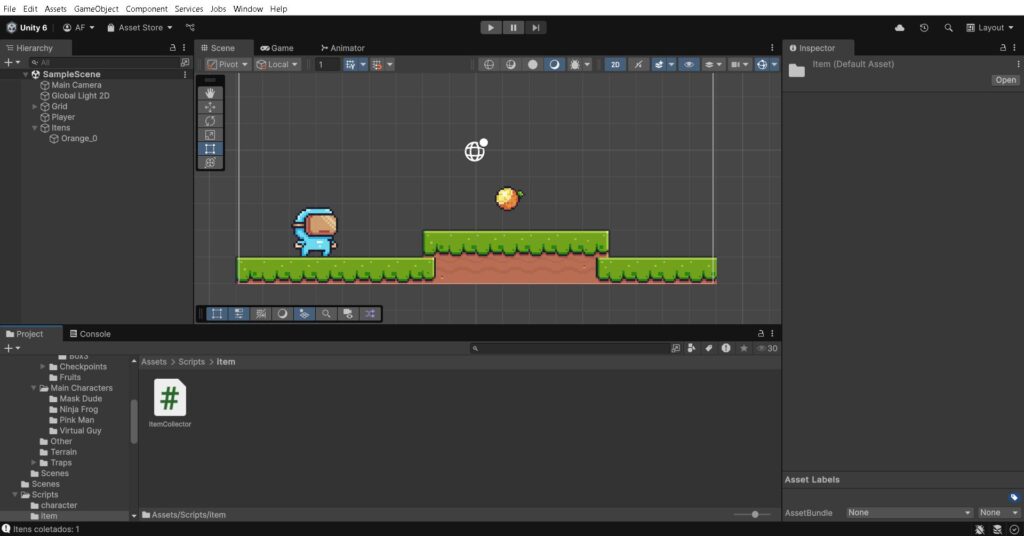Open the GameObject menu
The width and height of the screenshot is (1024, 536).
pyautogui.click(x=96, y=8)
